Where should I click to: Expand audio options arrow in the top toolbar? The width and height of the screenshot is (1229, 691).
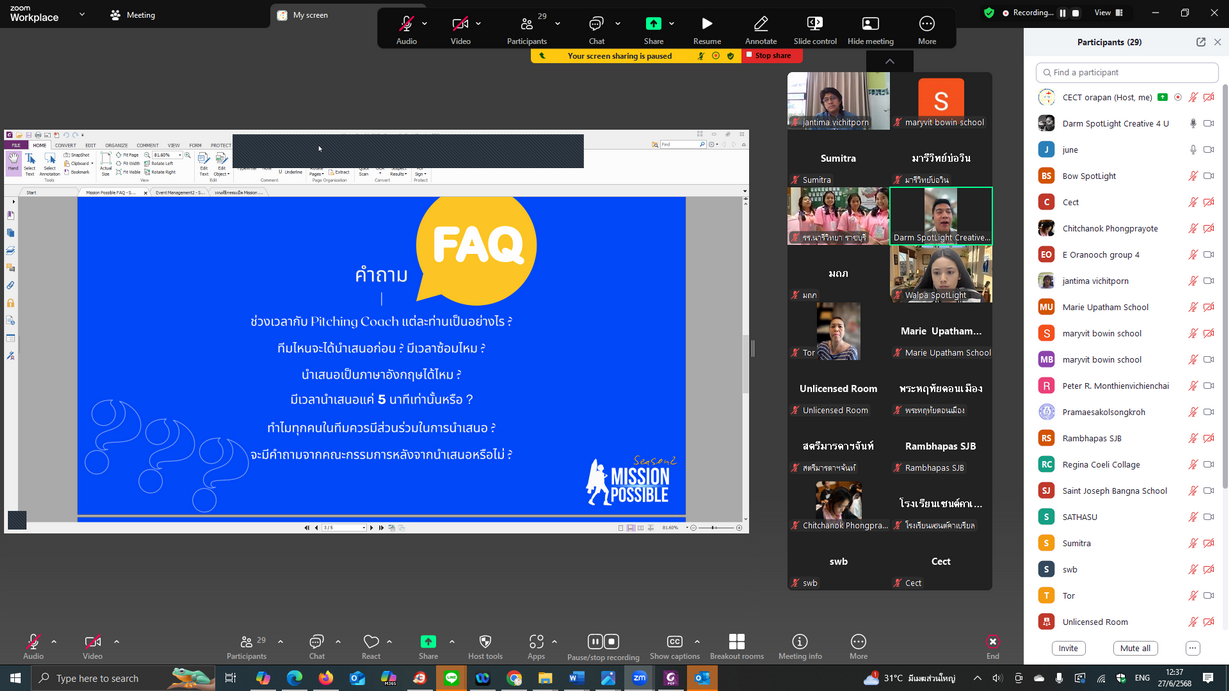(425, 23)
